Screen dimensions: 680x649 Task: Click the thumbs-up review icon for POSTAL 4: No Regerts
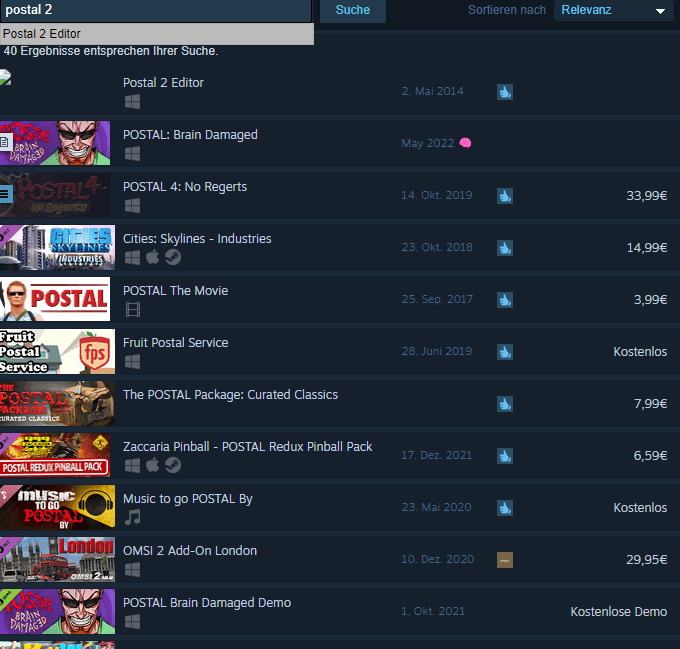tap(505, 196)
